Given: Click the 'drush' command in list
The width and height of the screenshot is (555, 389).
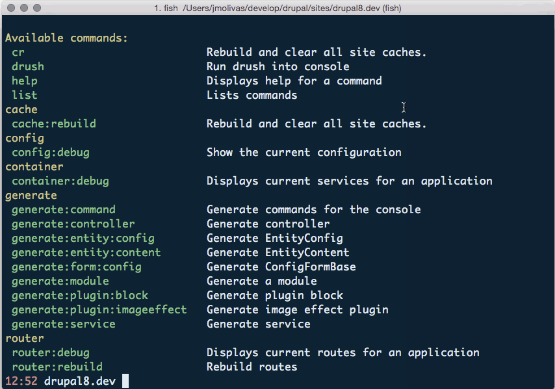Looking at the screenshot, I should 28,67.
